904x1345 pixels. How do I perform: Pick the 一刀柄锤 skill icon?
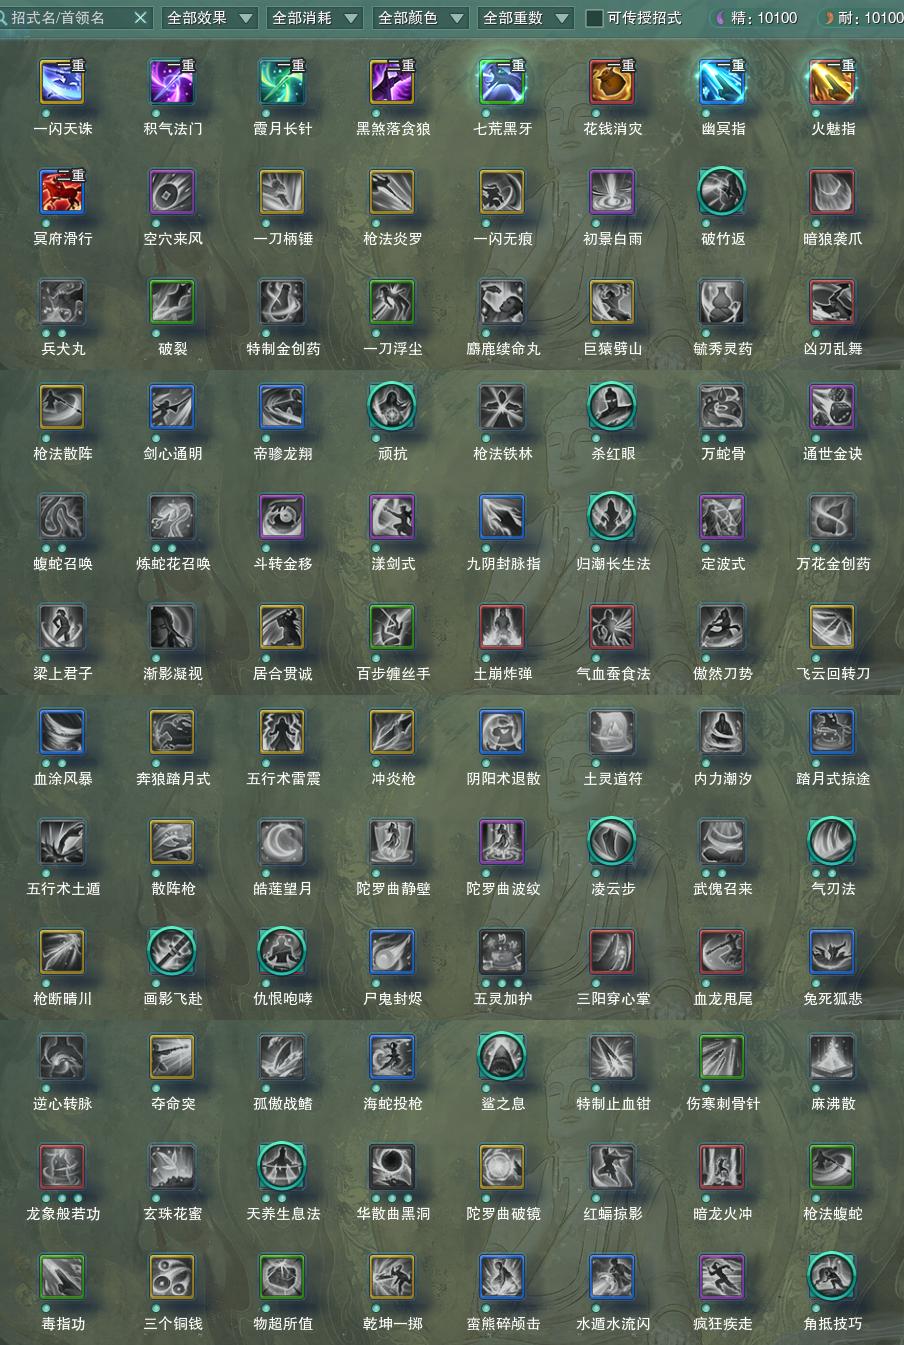pos(282,192)
